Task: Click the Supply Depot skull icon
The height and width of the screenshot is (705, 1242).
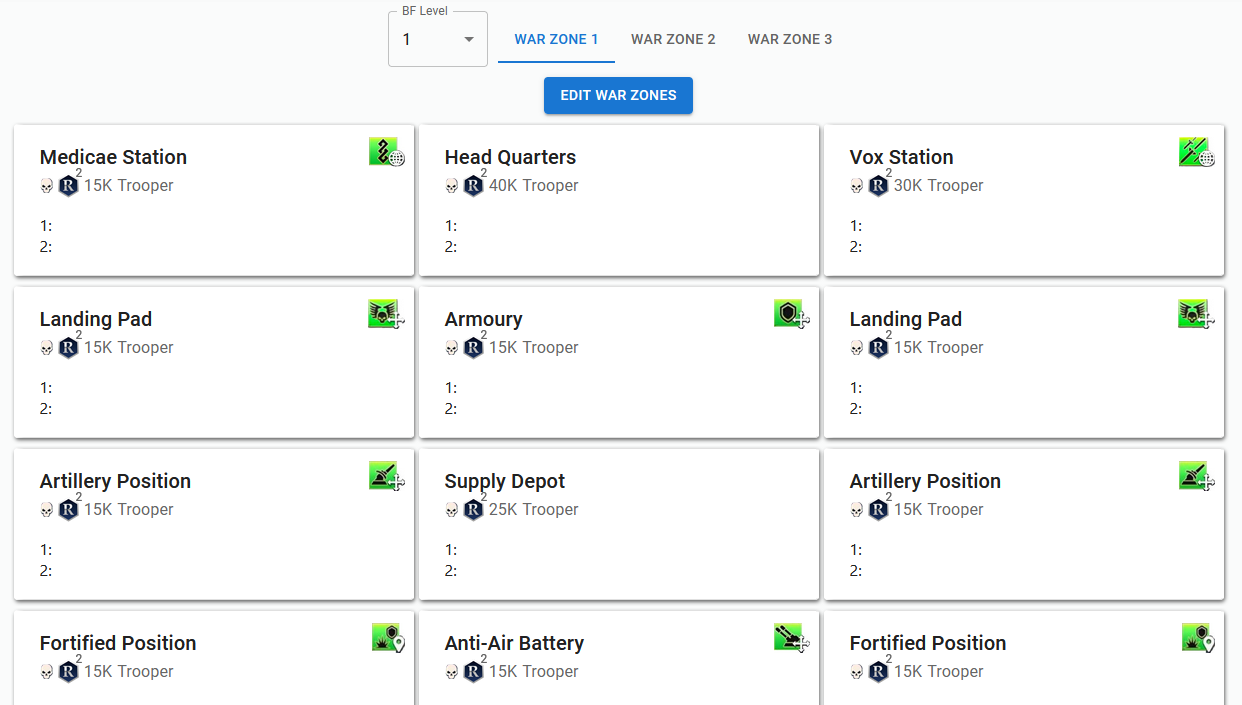Action: [451, 510]
